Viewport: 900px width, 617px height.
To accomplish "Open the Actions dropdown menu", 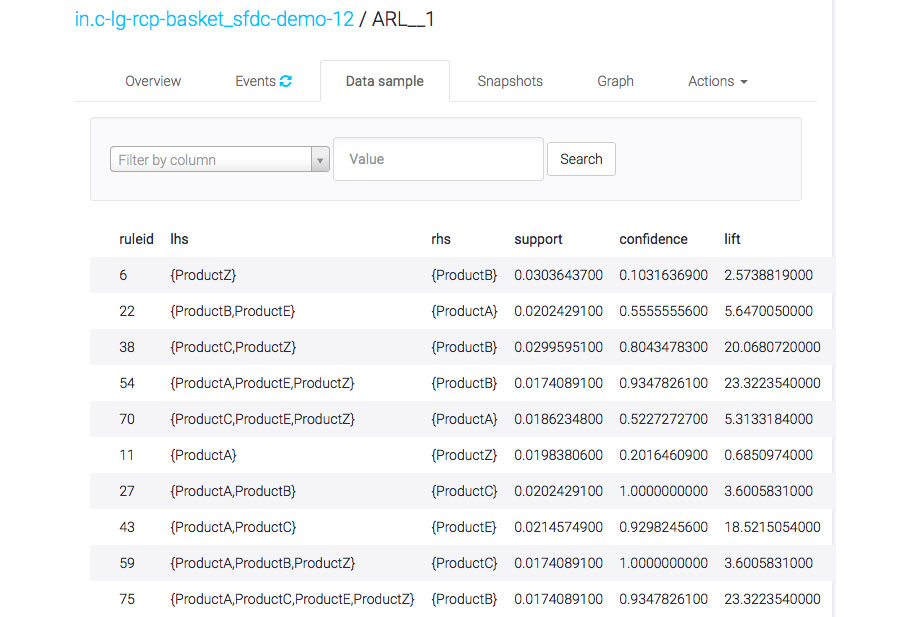I will 716,81.
